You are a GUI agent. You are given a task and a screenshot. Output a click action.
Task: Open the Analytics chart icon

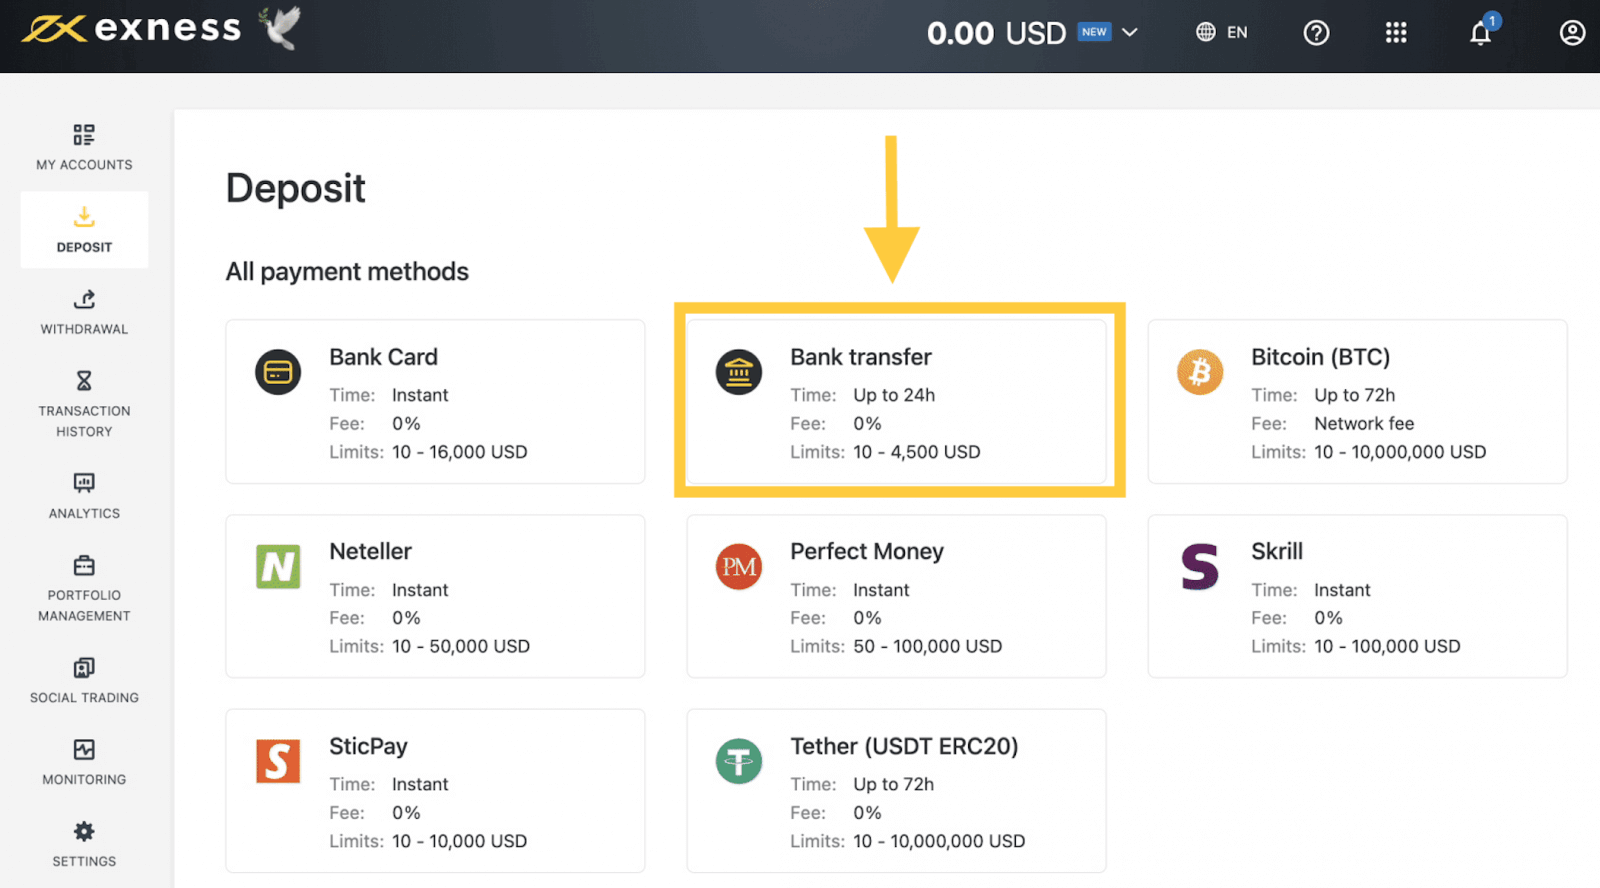84,483
